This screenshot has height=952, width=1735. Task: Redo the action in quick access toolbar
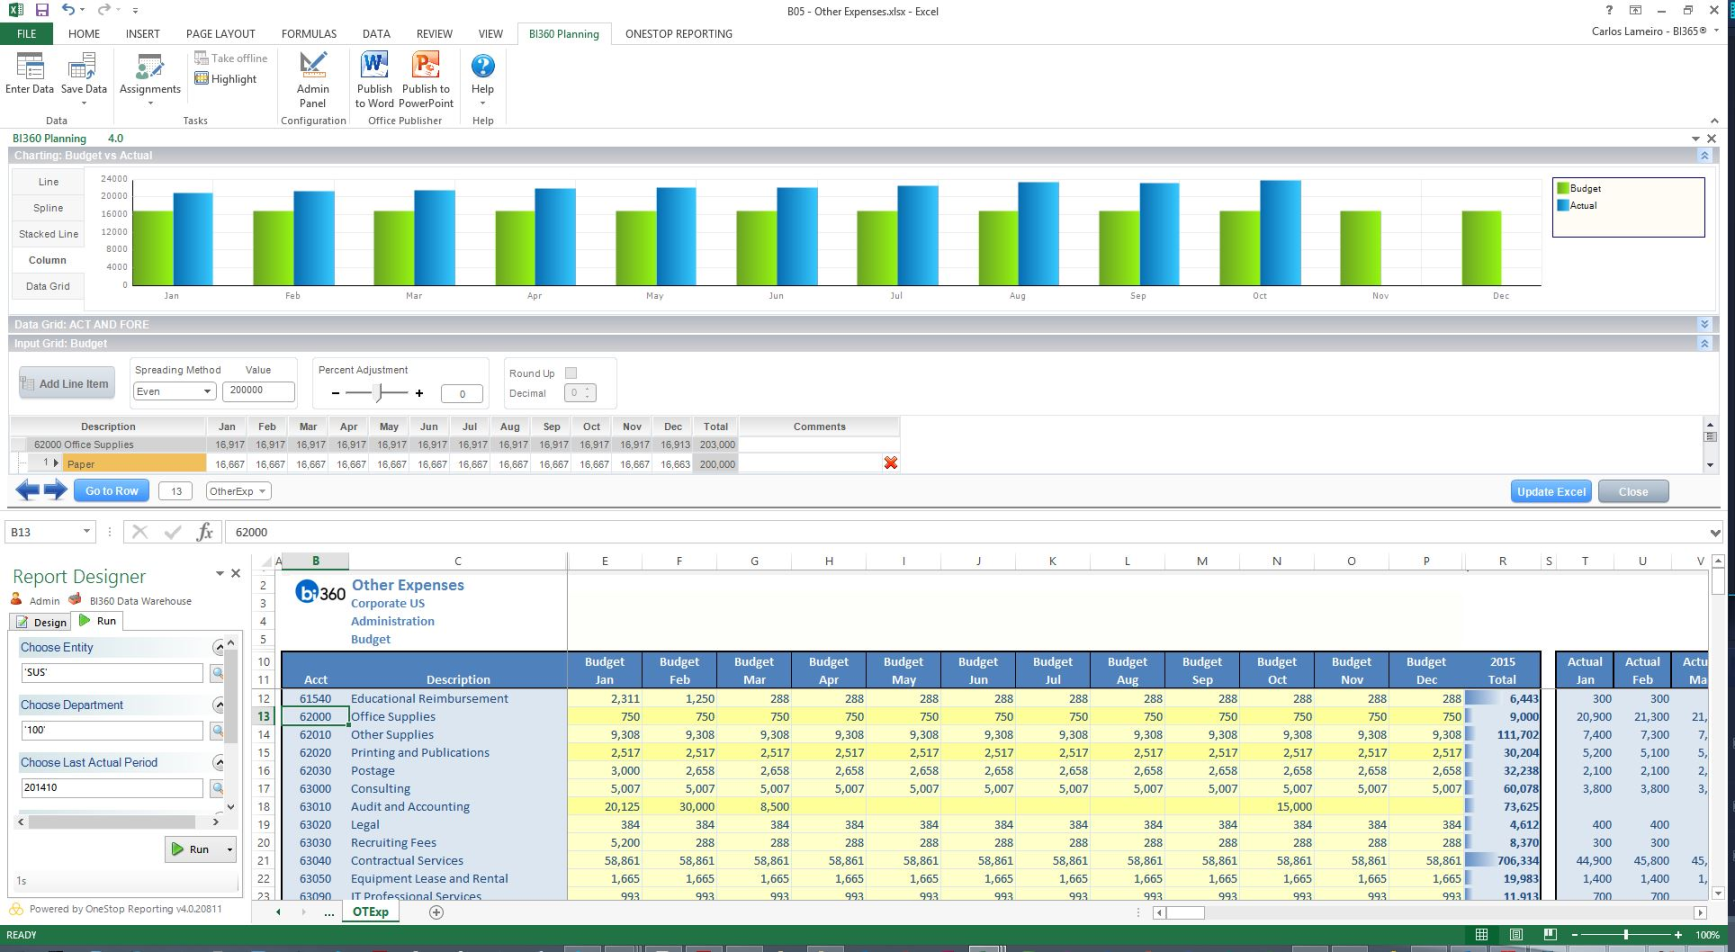coord(103,10)
